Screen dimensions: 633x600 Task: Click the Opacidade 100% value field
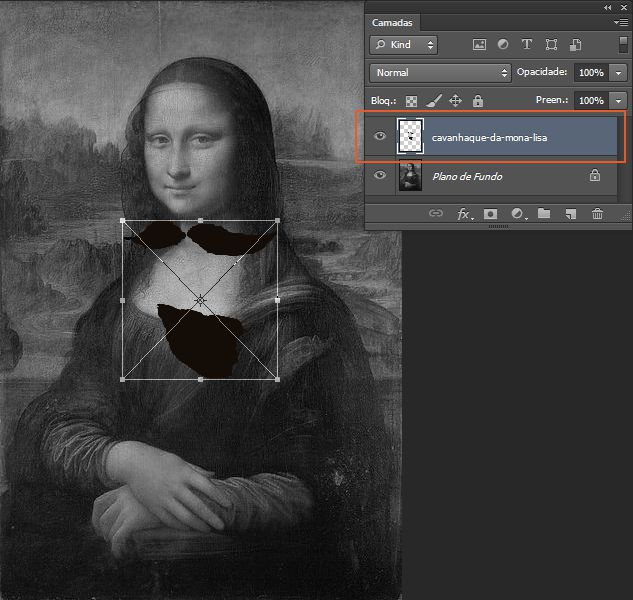592,73
